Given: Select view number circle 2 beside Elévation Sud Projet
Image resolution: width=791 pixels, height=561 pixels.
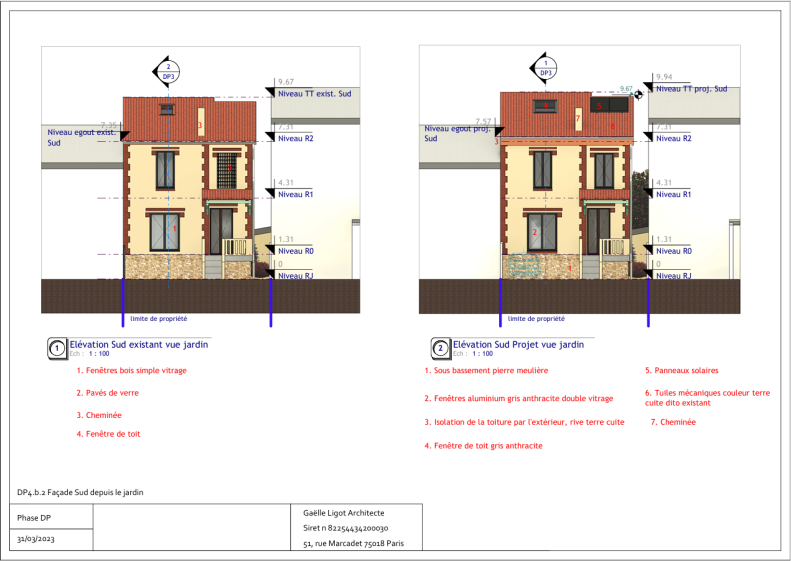Looking at the screenshot, I should point(440,348).
